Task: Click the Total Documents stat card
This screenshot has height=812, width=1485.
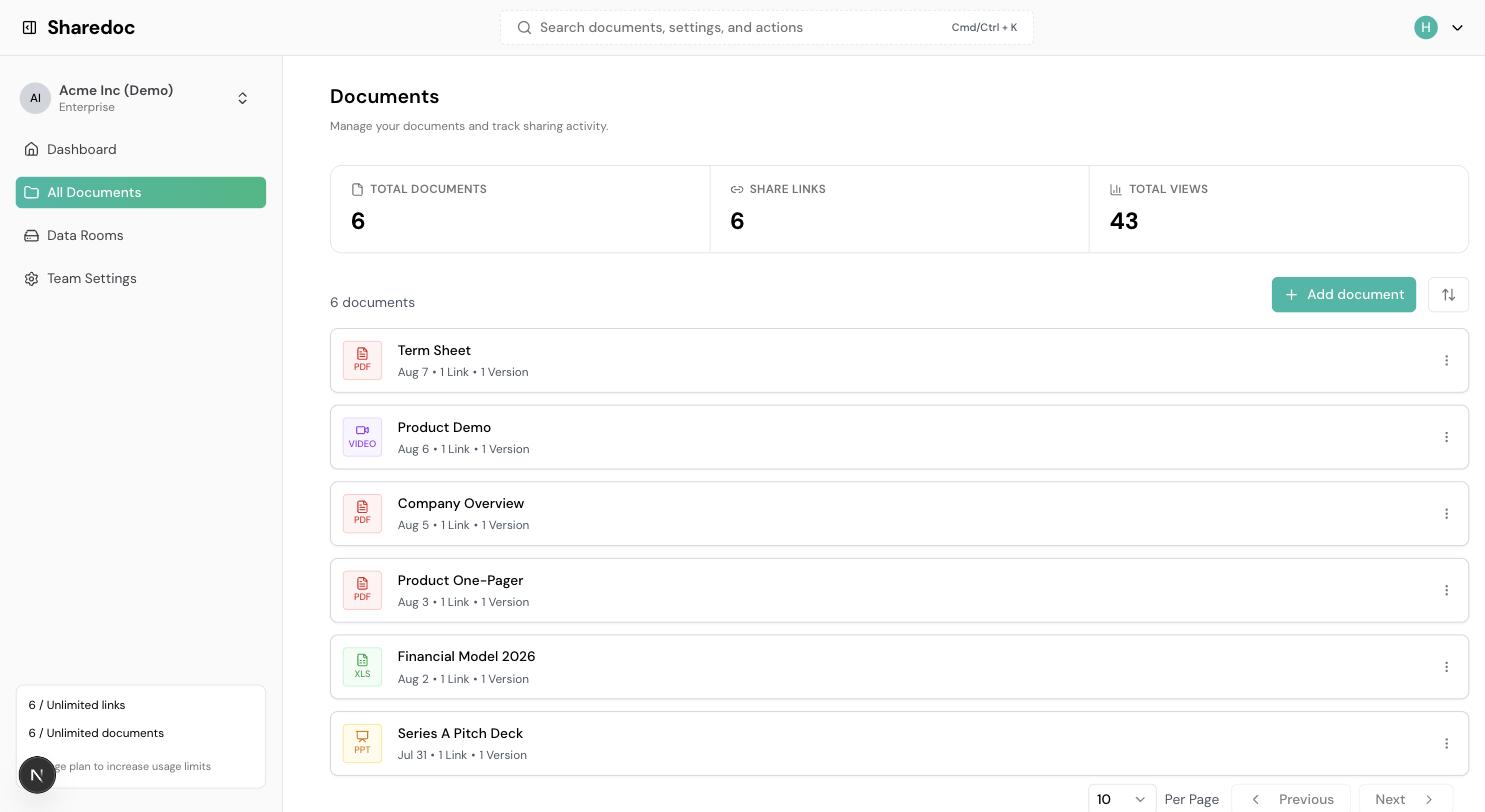Action: (x=520, y=209)
